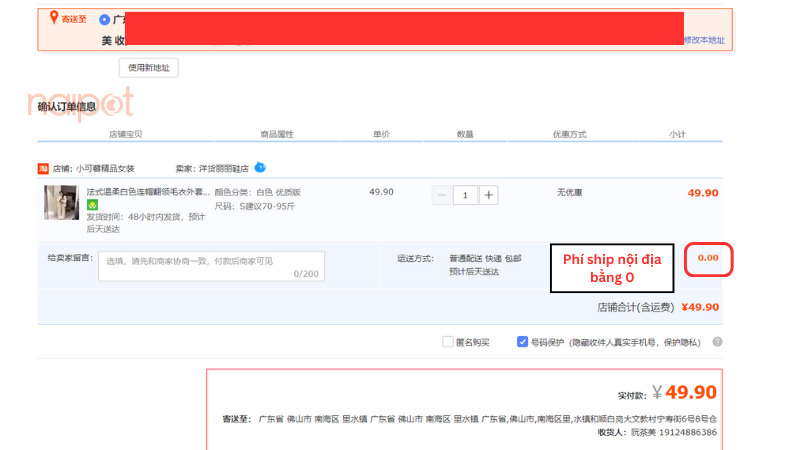Click the napot watermark logo
800x450 pixels.
(x=85, y=103)
